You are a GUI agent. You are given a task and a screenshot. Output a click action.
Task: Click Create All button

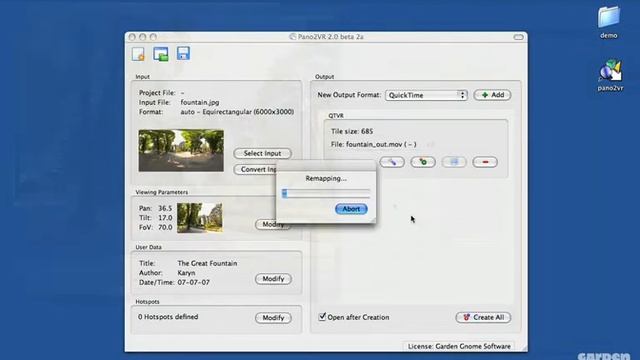tap(483, 318)
